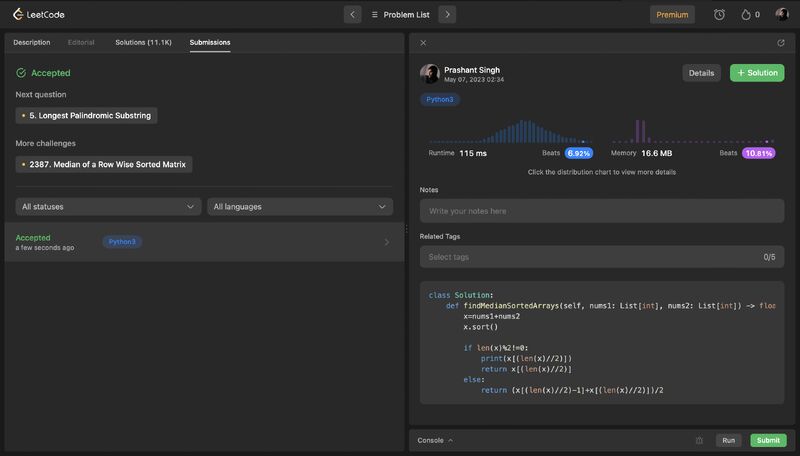The width and height of the screenshot is (800, 456).
Task: Click the Python3 tag in submission row
Action: [x=122, y=242]
